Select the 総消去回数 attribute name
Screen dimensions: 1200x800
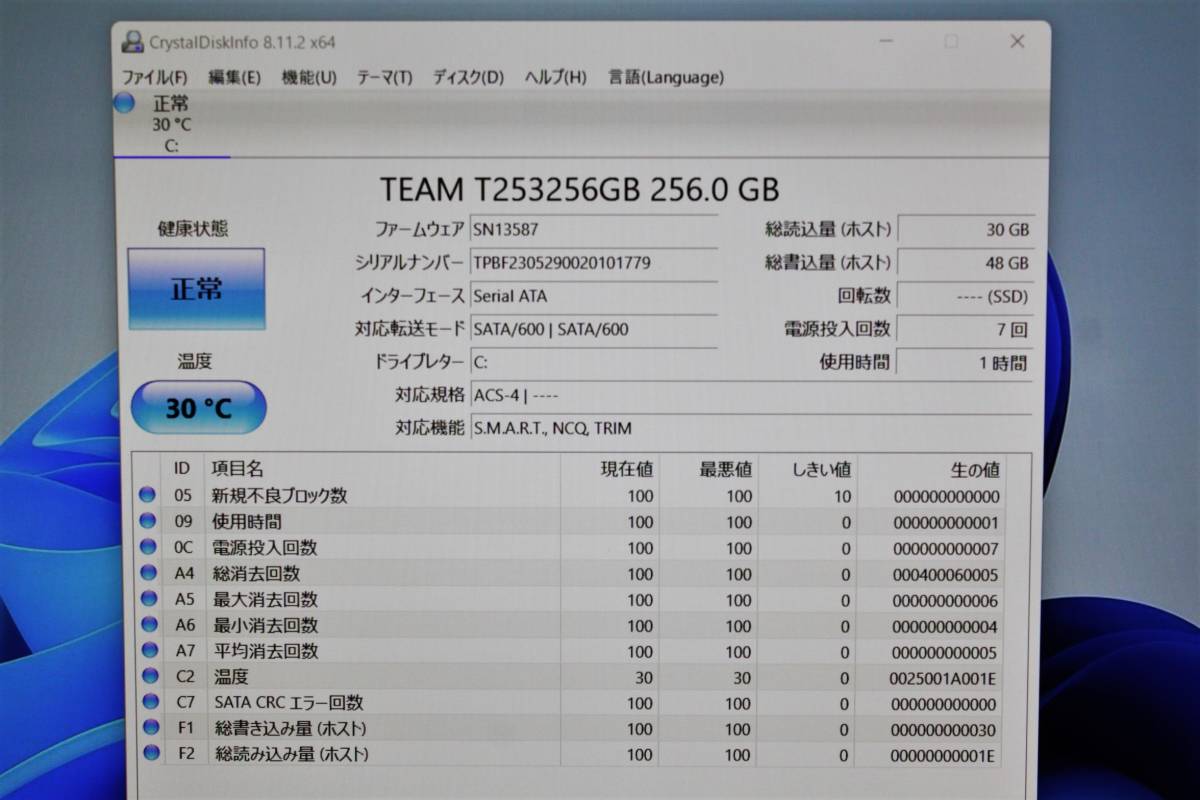[x=256, y=573]
